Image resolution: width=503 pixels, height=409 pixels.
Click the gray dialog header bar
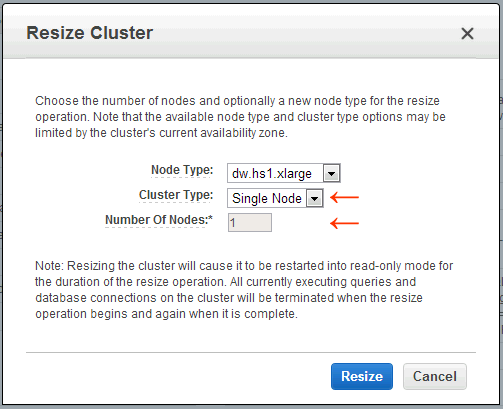coord(251,33)
